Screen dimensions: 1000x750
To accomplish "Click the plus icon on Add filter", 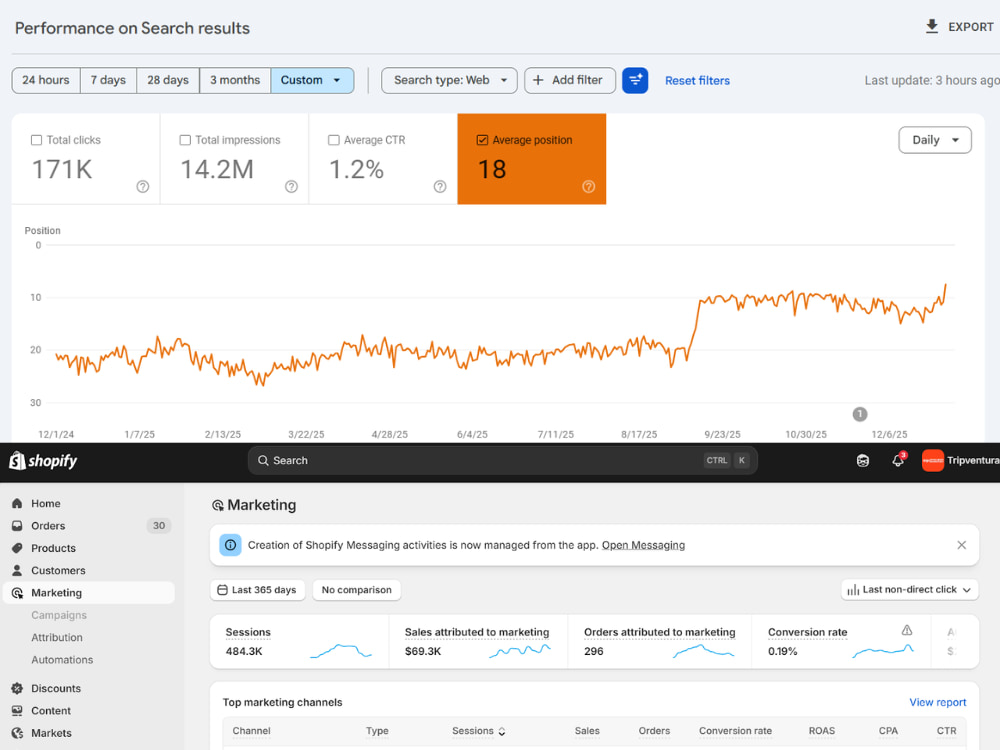I will pyautogui.click(x=538, y=80).
